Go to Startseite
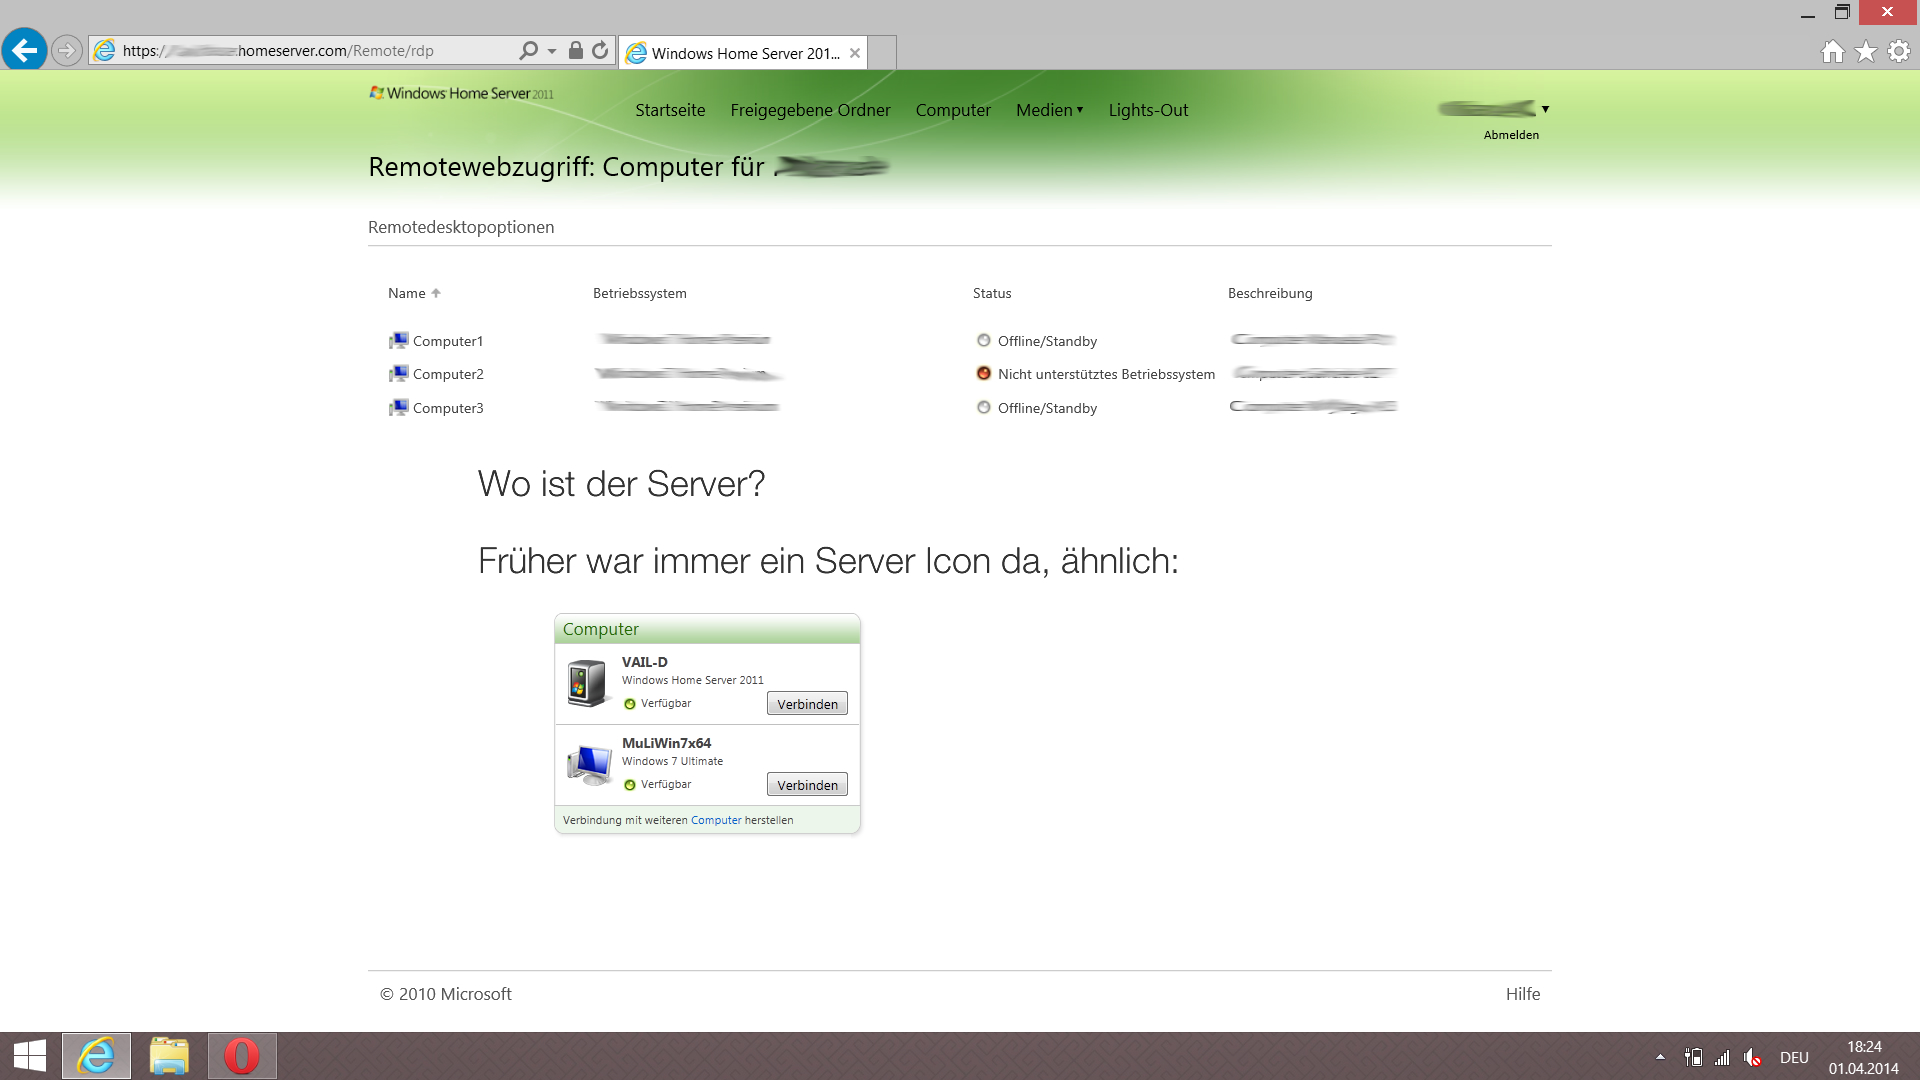 (670, 110)
